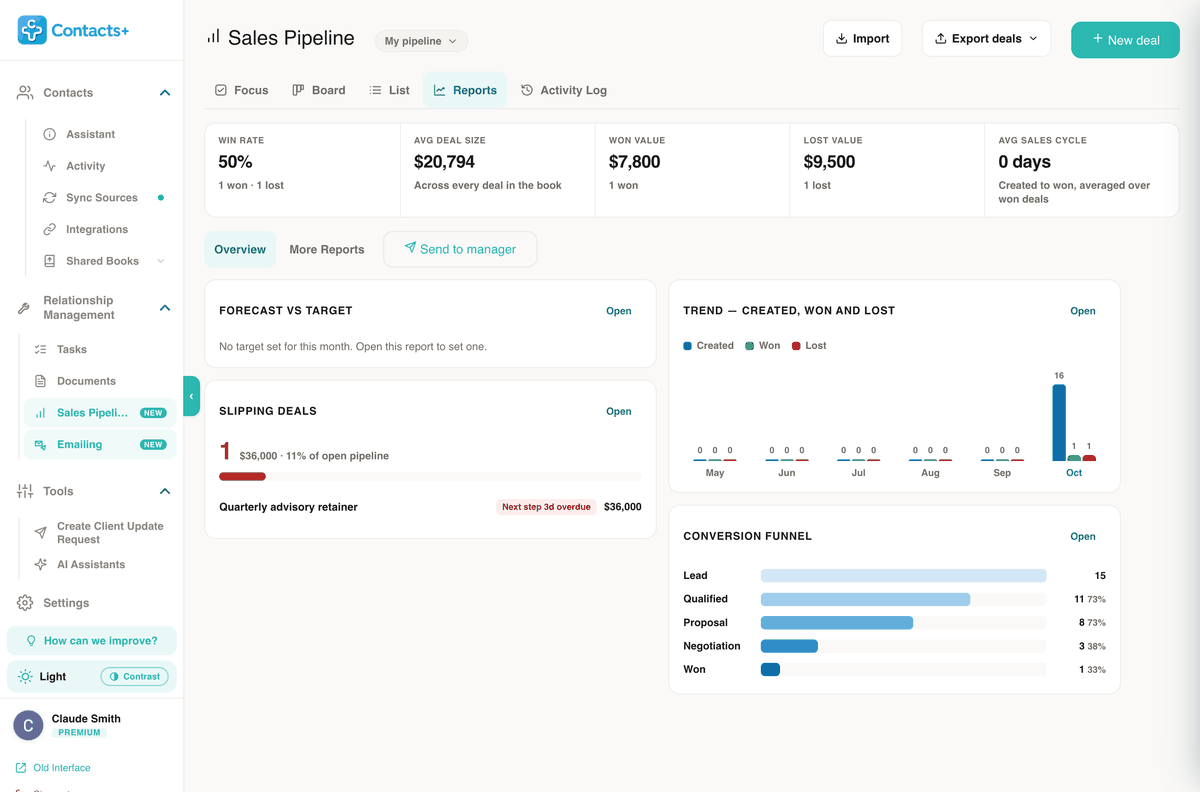
Task: Open the Activity Log tab
Action: tap(564, 90)
